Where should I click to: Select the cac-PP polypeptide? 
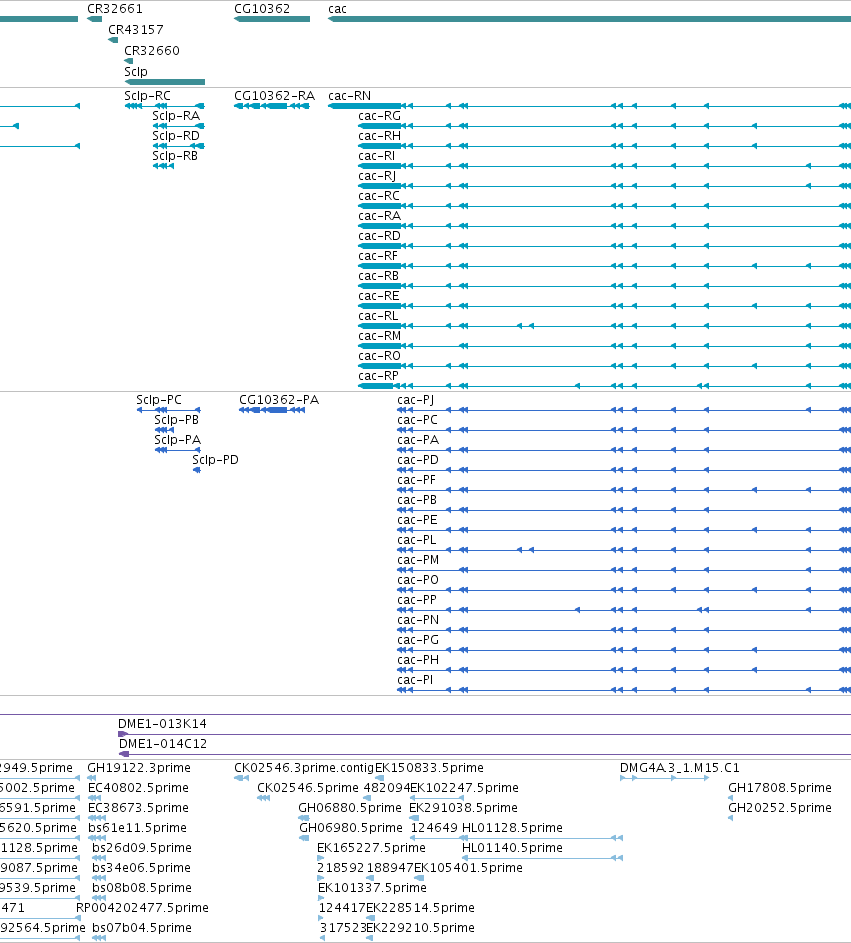(624, 610)
